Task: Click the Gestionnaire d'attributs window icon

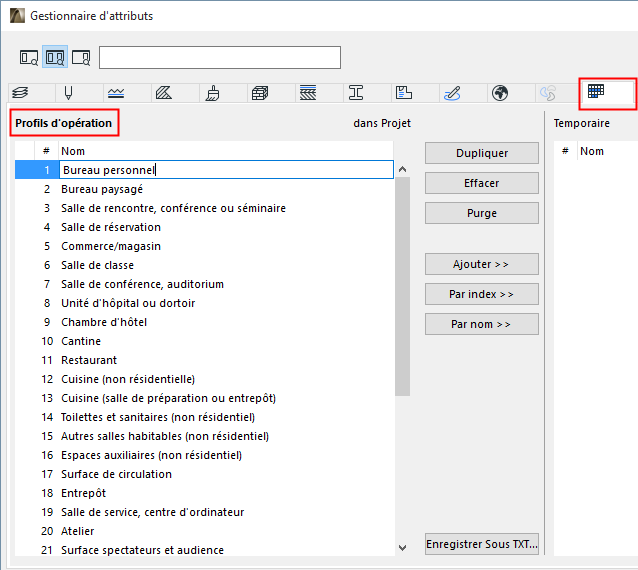Action: coord(17,15)
